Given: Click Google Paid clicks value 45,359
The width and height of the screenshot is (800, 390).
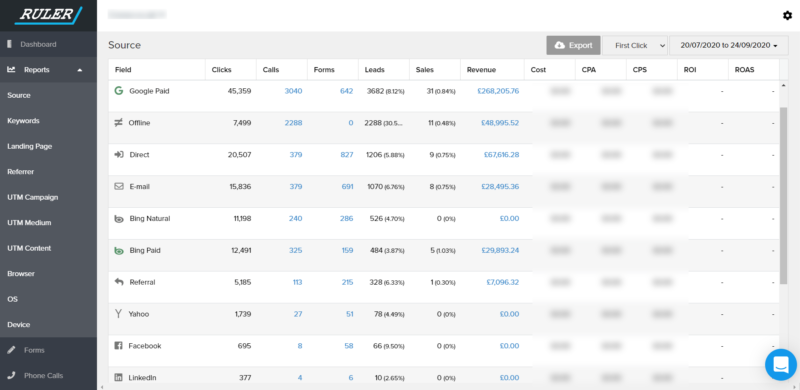Looking at the screenshot, I should 239,91.
